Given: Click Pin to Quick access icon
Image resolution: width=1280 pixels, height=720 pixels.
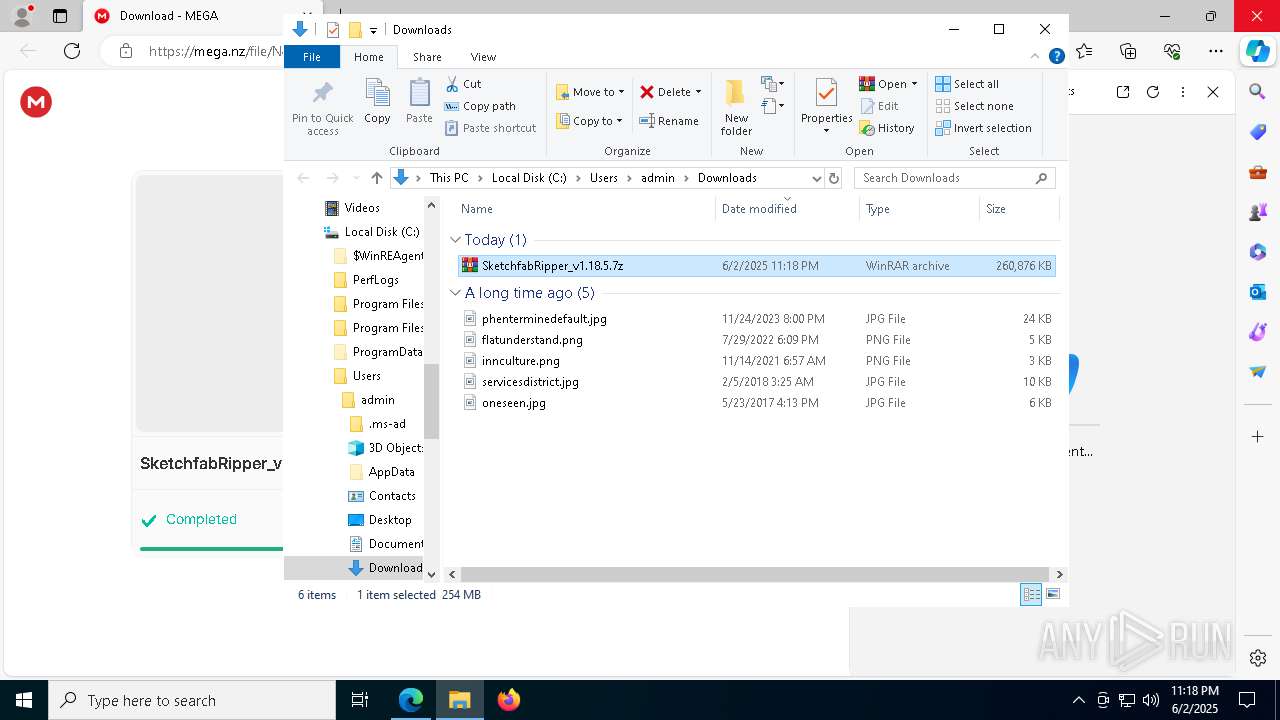Looking at the screenshot, I should pos(322,94).
